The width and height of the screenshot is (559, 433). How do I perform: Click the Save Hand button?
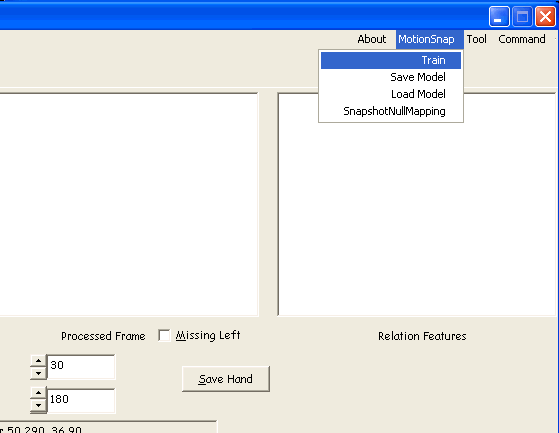point(226,379)
